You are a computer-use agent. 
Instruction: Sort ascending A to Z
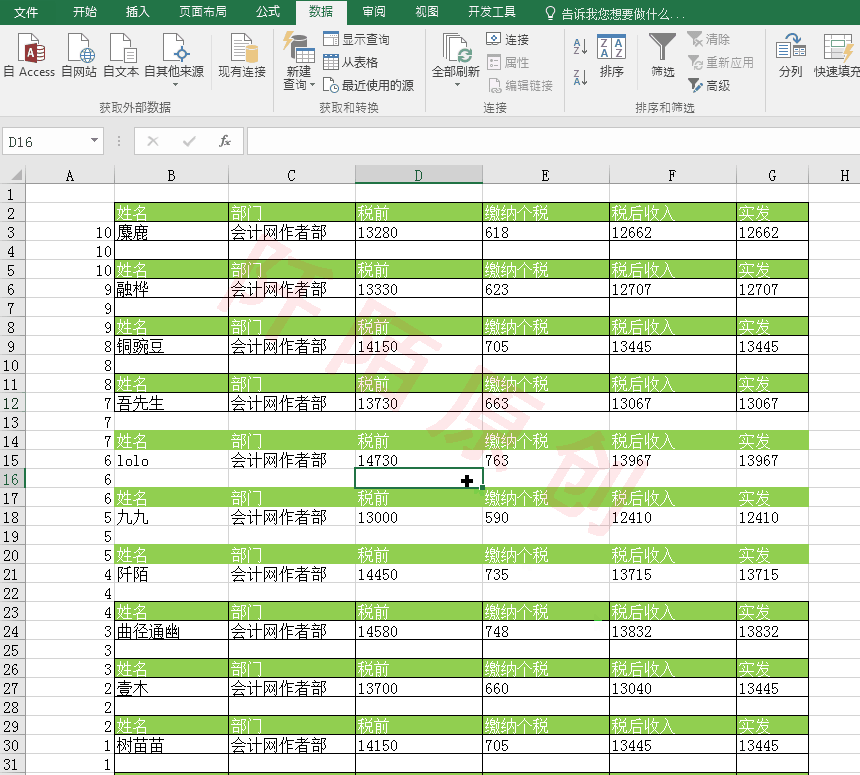[x=580, y=47]
